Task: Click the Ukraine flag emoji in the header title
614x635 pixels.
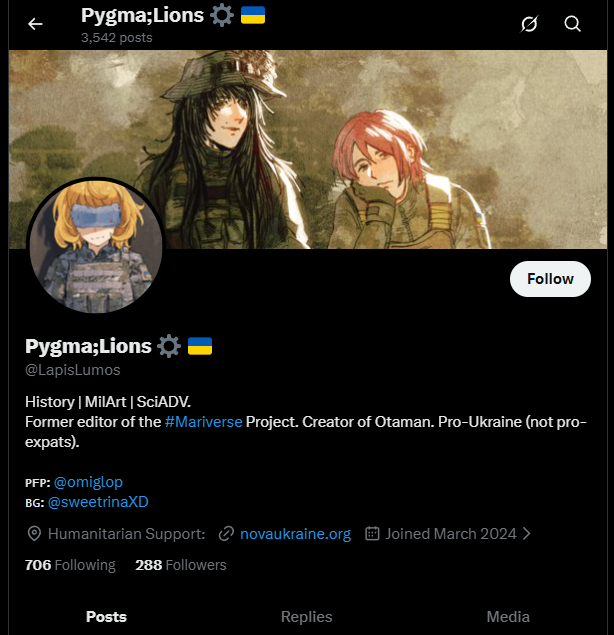Action: 253,15
